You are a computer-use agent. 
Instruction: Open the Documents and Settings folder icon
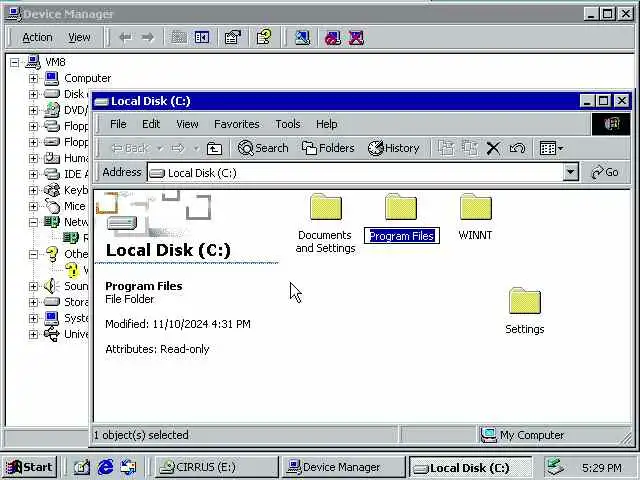(x=325, y=207)
